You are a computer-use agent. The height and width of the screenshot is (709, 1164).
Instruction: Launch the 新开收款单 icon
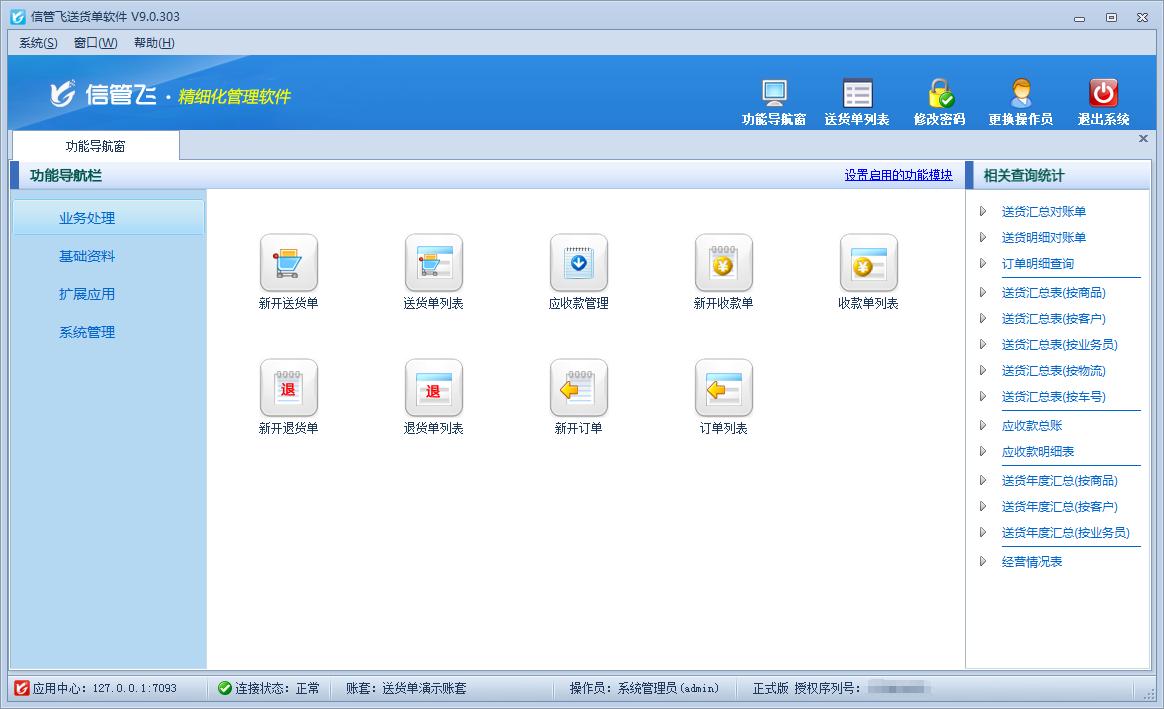click(x=723, y=263)
